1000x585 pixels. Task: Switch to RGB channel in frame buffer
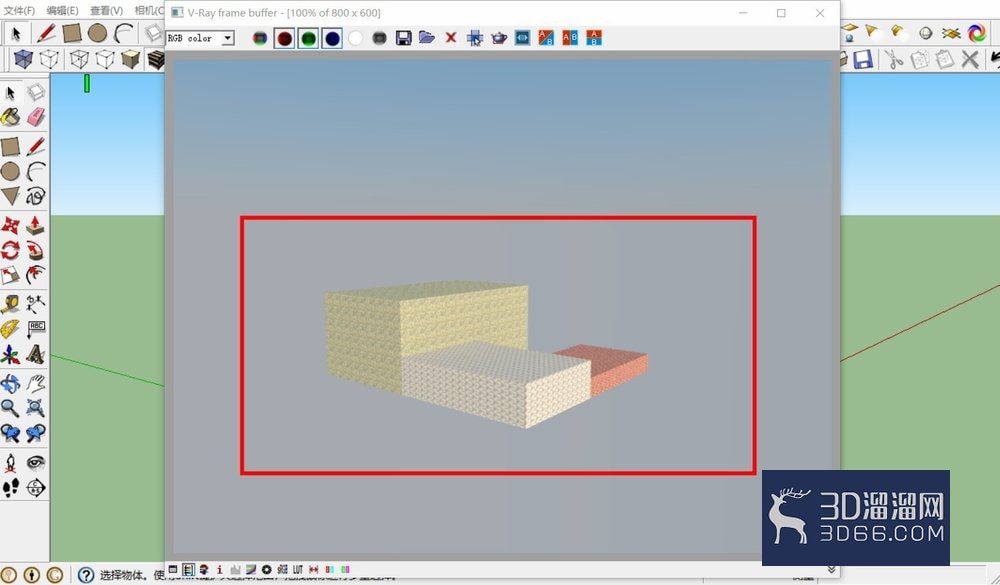point(260,38)
